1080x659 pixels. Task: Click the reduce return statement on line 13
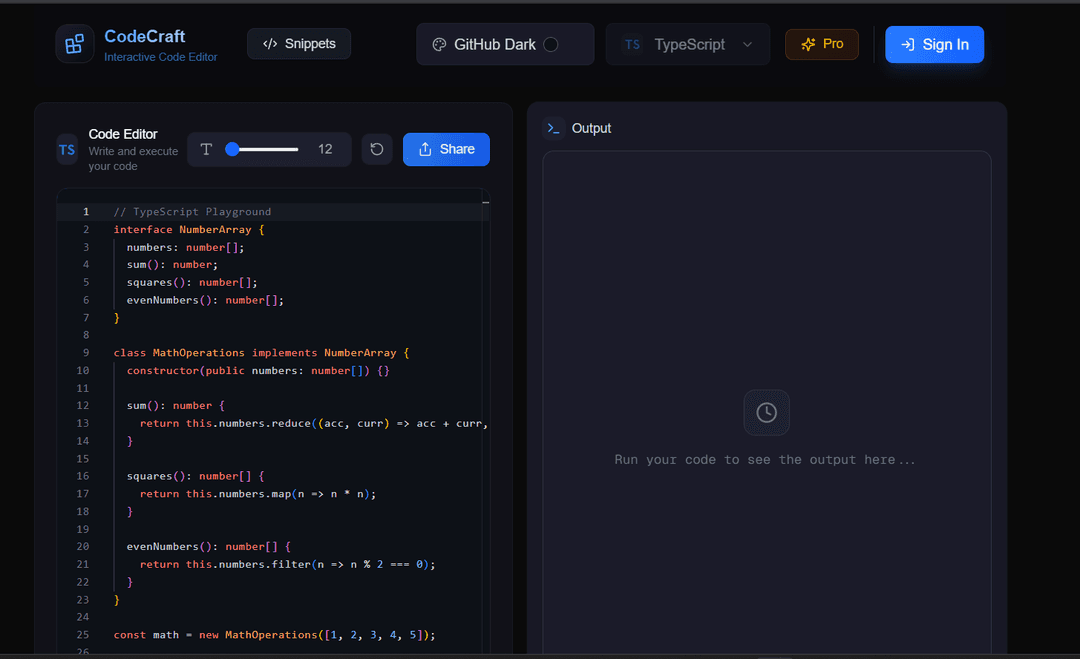314,424
